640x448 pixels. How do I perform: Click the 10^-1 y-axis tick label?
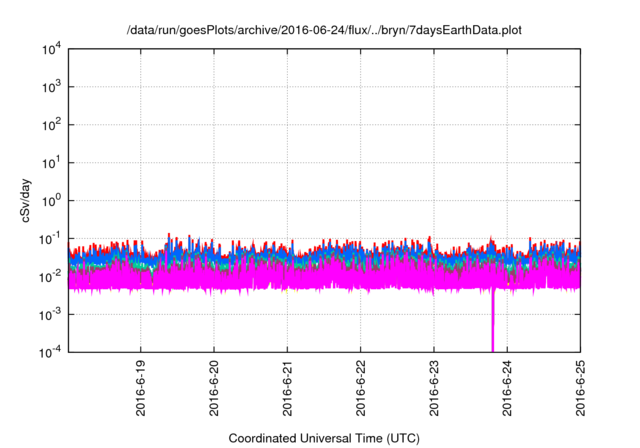[50, 239]
